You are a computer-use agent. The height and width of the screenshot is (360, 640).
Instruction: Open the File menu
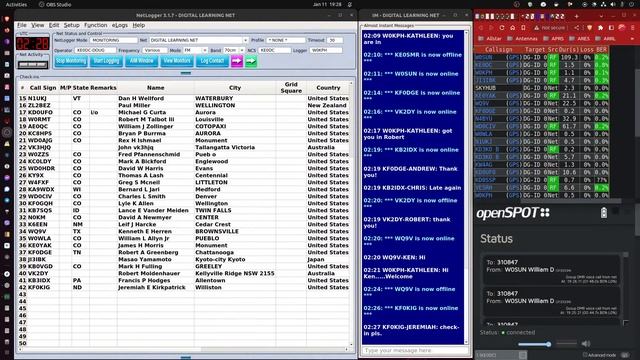pos(22,25)
